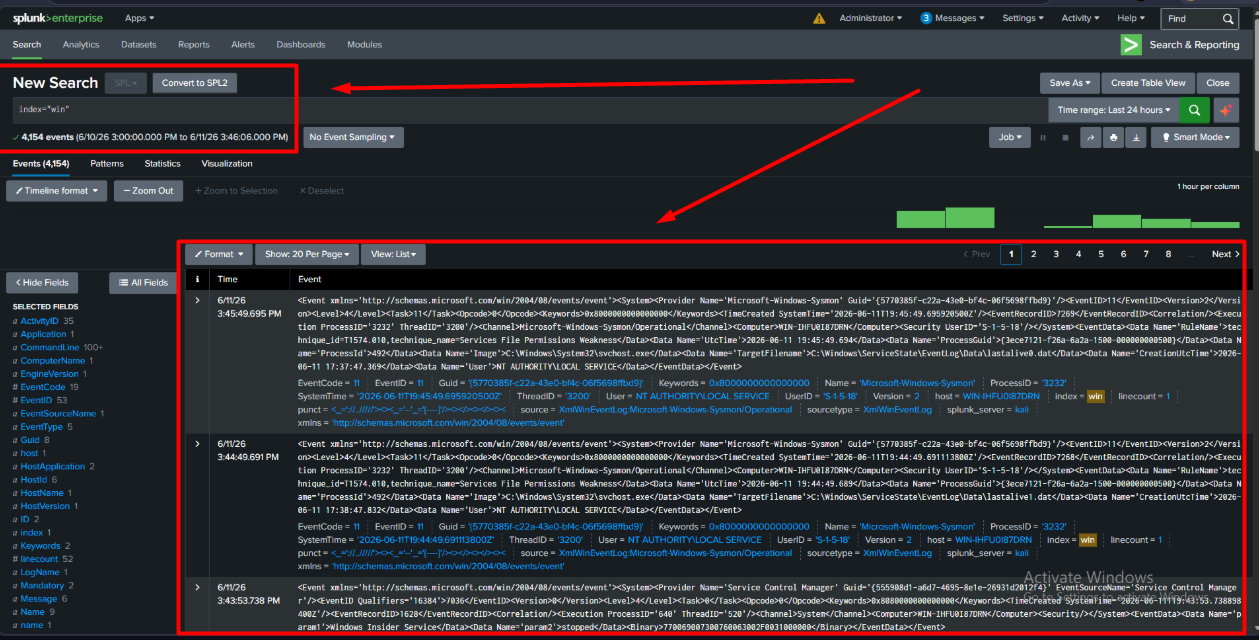Click the tallest green timeline histogram bar
Image resolution: width=1259 pixels, height=640 pixels.
(970, 218)
